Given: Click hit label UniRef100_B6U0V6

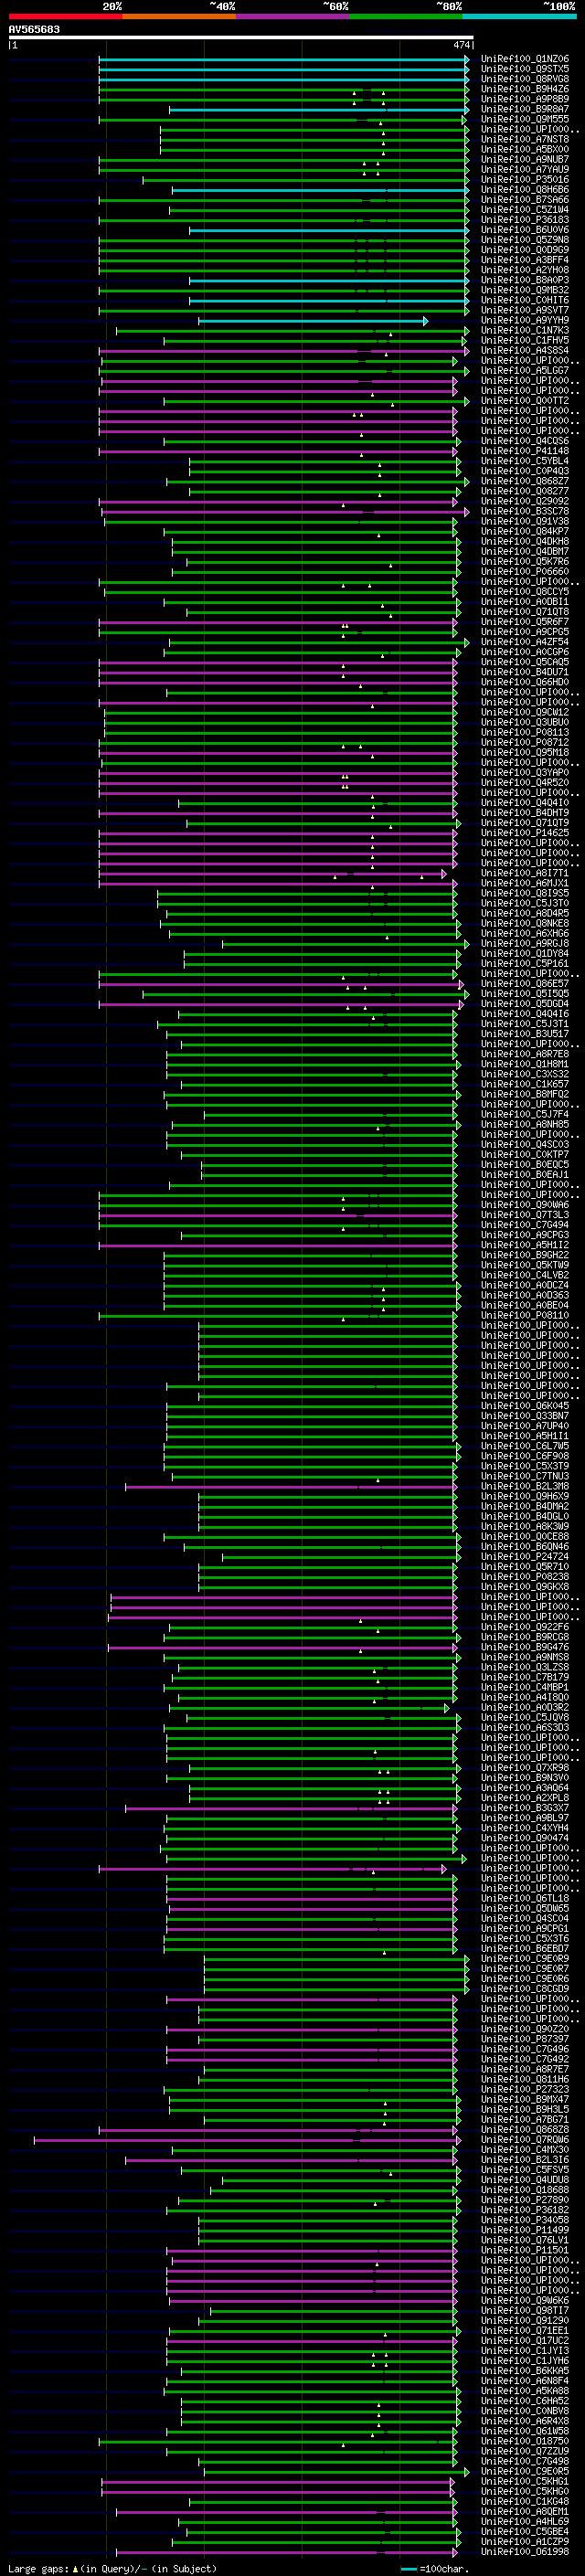Looking at the screenshot, I should [x=524, y=230].
